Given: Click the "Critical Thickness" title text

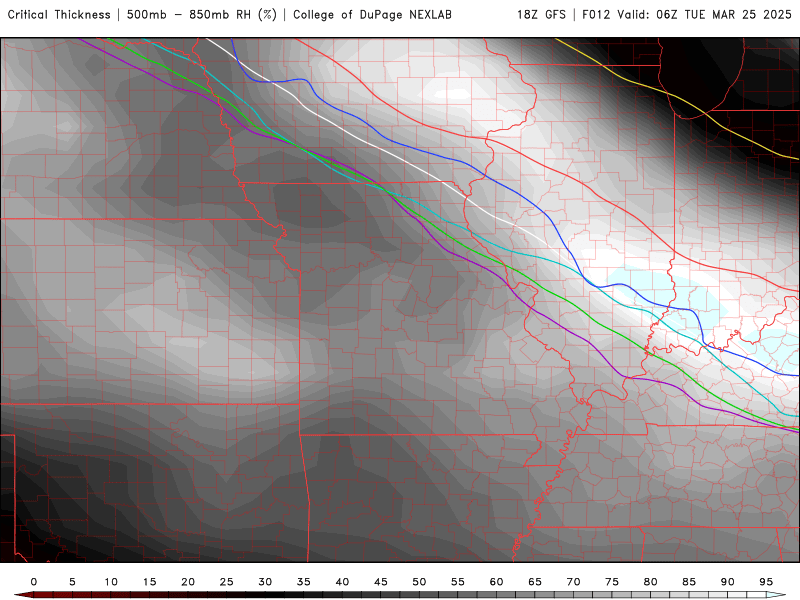Looking at the screenshot, I should [59, 15].
